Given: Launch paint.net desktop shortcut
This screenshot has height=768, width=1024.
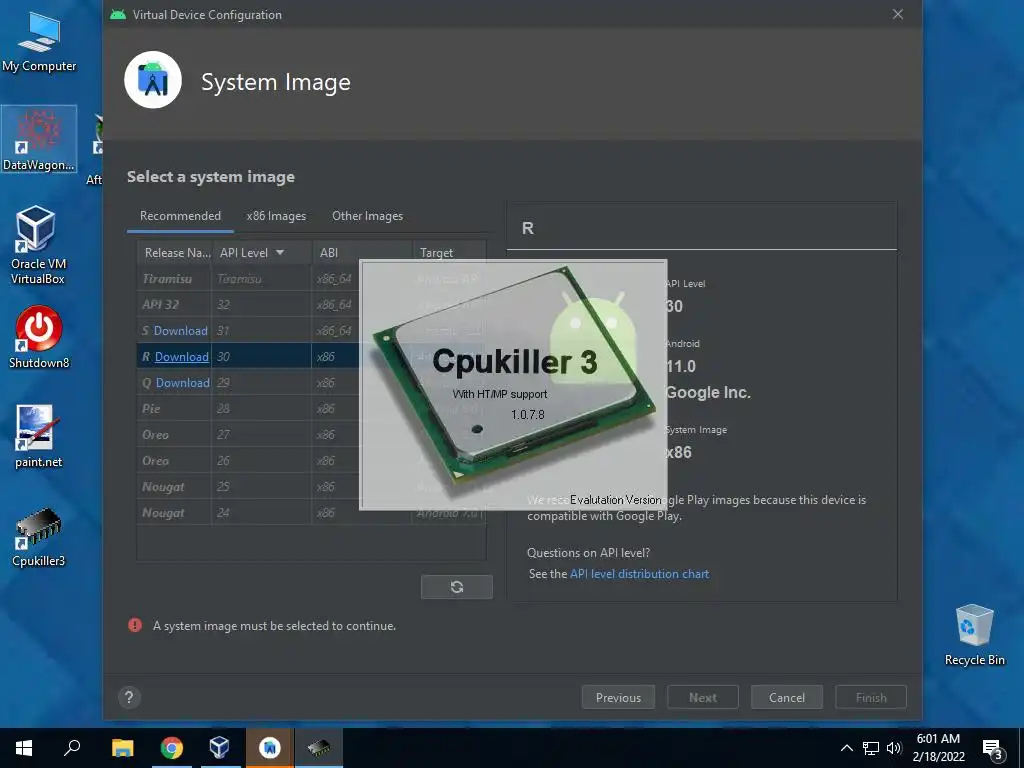Looking at the screenshot, I should 39,436.
